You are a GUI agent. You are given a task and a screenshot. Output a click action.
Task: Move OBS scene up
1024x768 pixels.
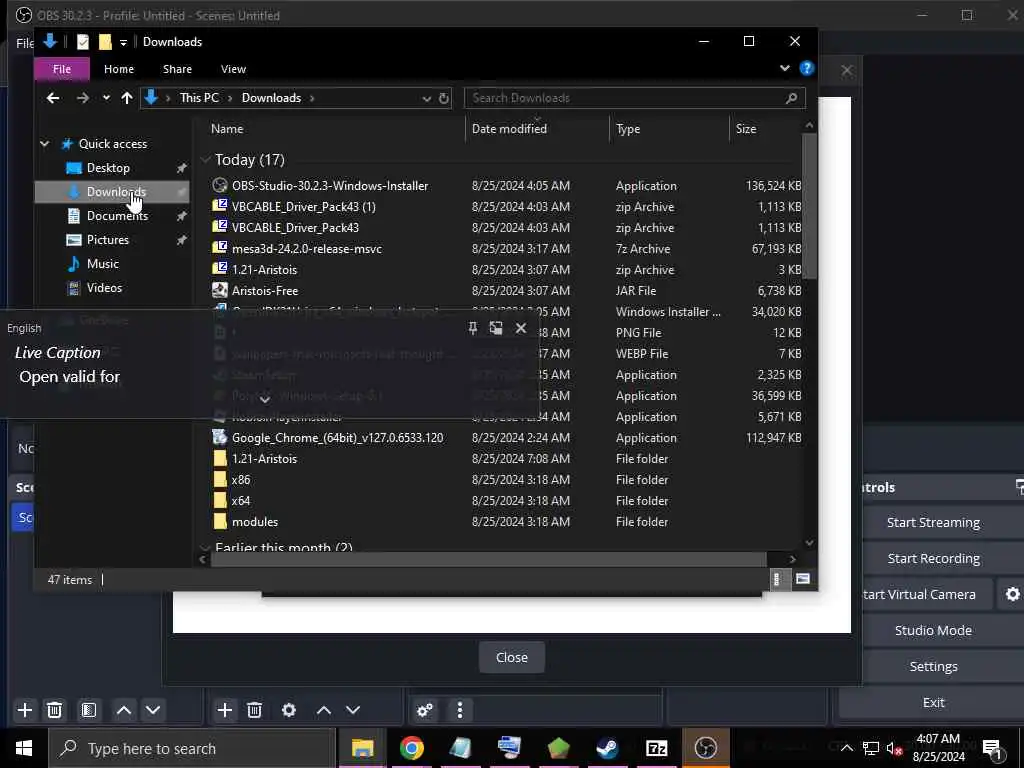123,710
